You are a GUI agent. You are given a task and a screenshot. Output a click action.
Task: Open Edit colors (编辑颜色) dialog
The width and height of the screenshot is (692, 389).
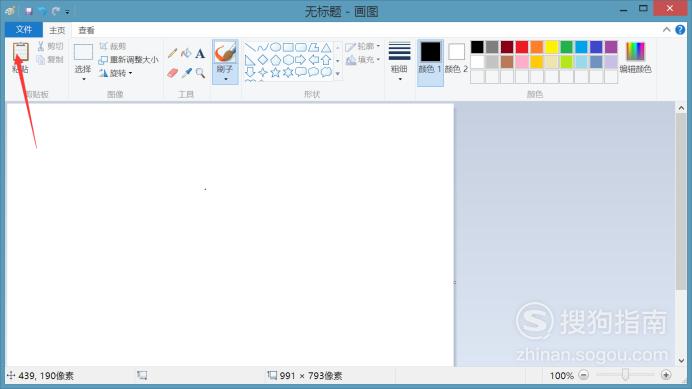point(636,57)
